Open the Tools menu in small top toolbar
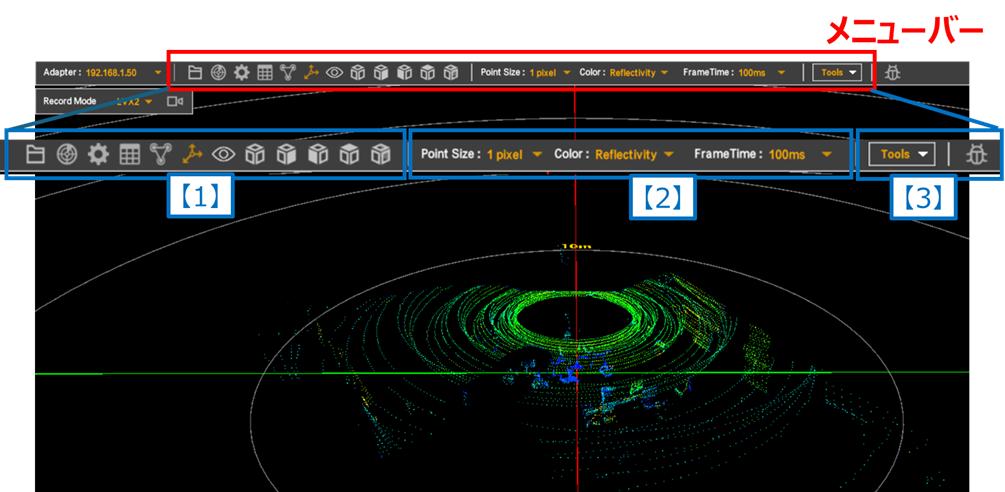The image size is (1005, 492). coord(836,72)
